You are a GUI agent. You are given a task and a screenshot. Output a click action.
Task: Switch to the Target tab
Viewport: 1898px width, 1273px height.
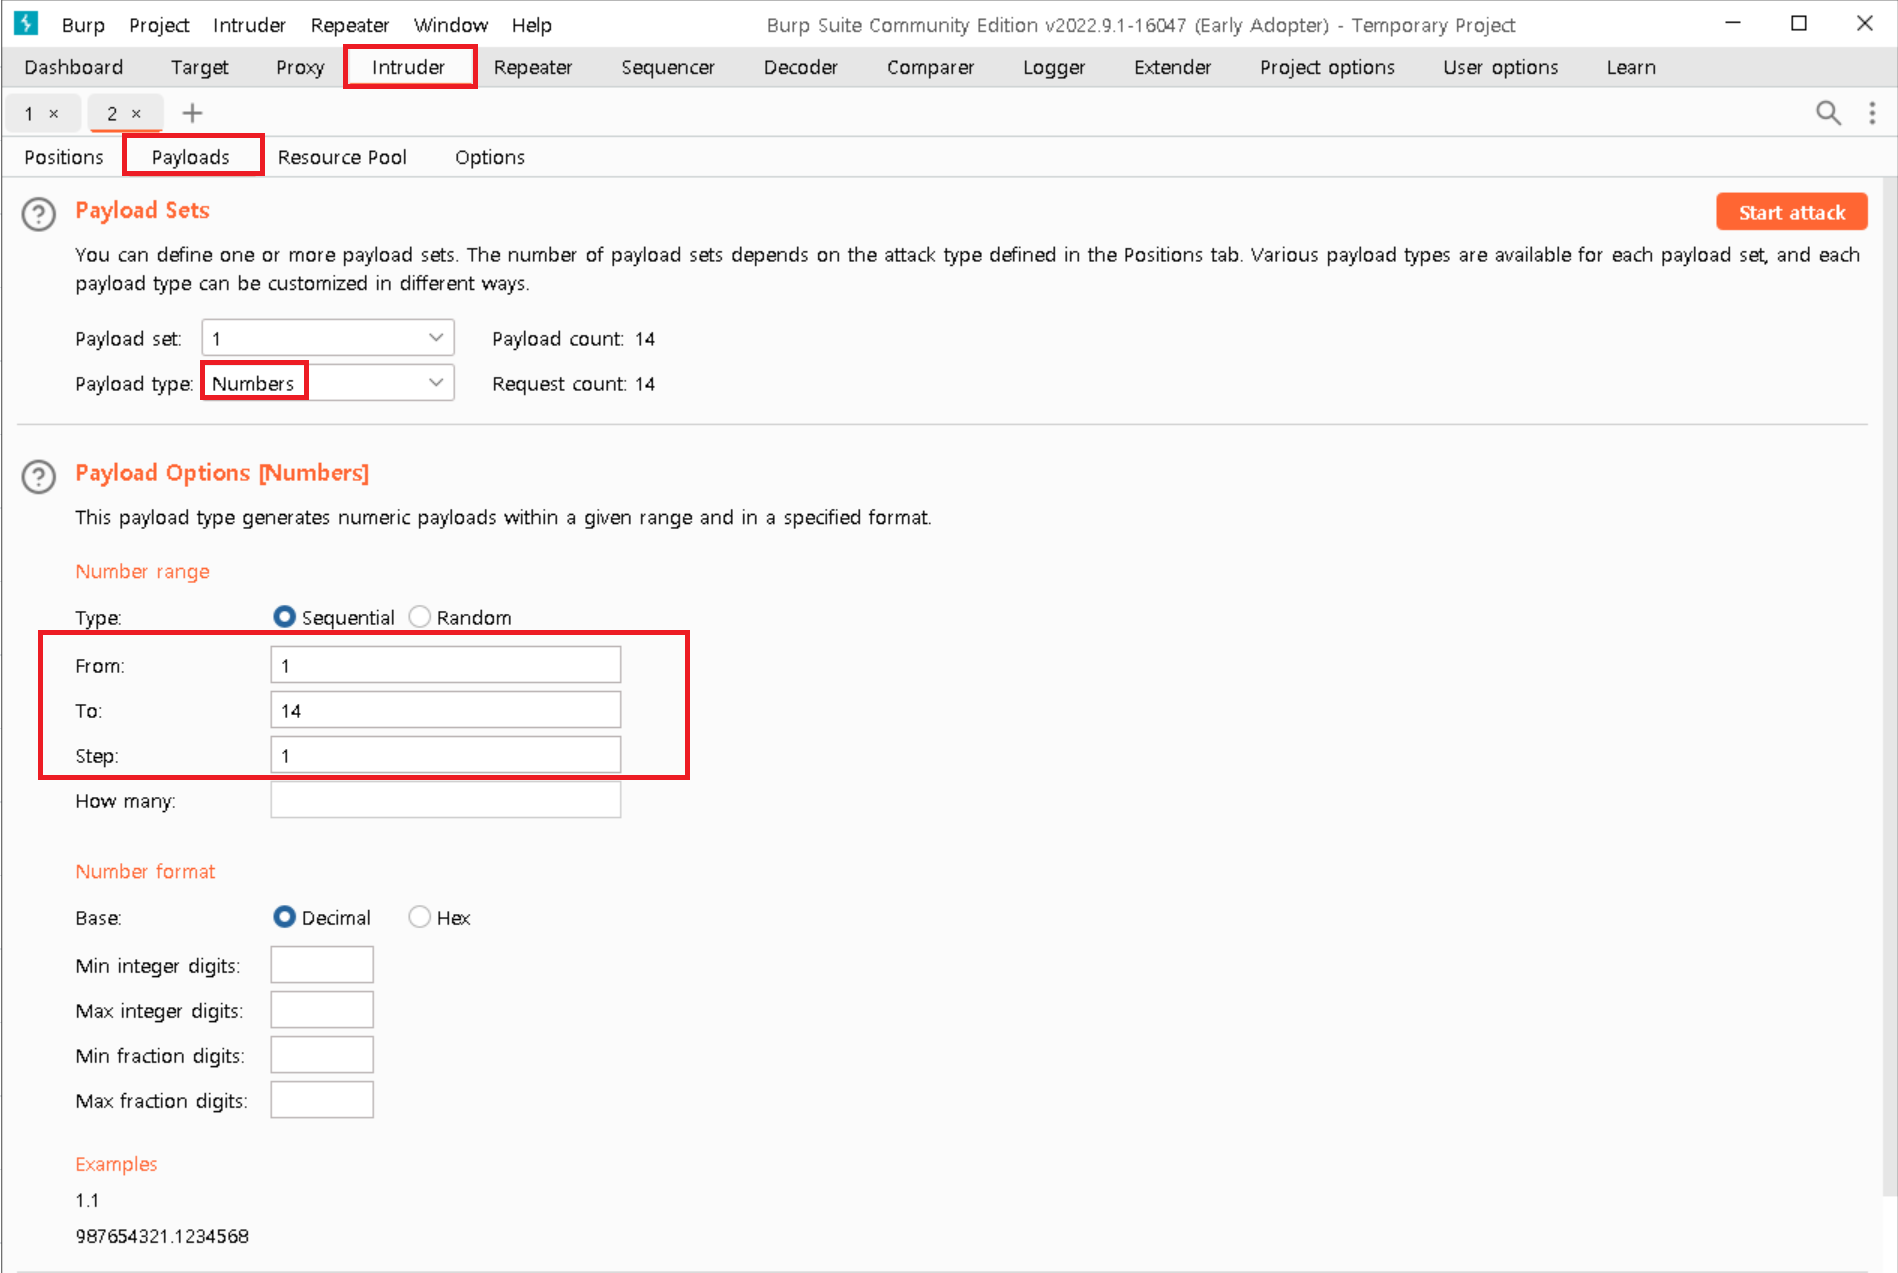200,67
